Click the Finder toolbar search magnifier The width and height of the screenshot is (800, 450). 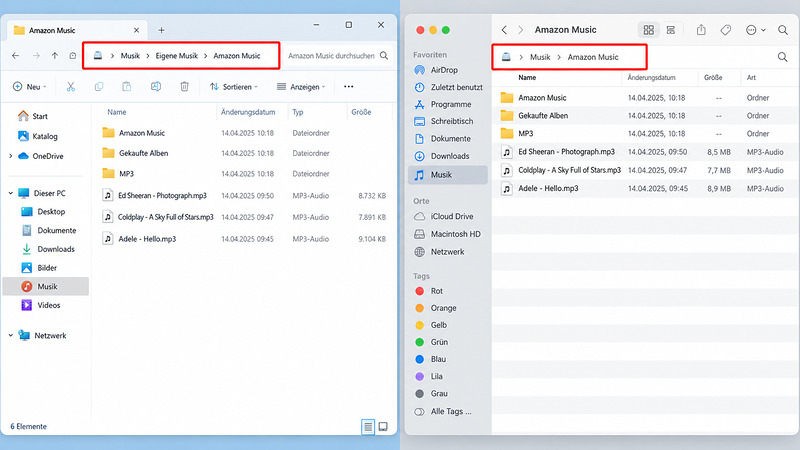pyautogui.click(x=783, y=30)
